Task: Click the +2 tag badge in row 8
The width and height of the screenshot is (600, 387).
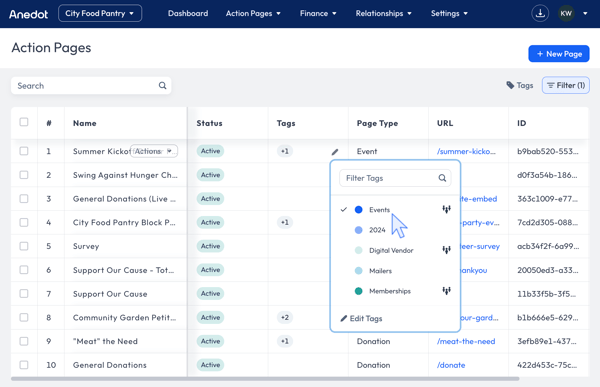Action: [285, 317]
